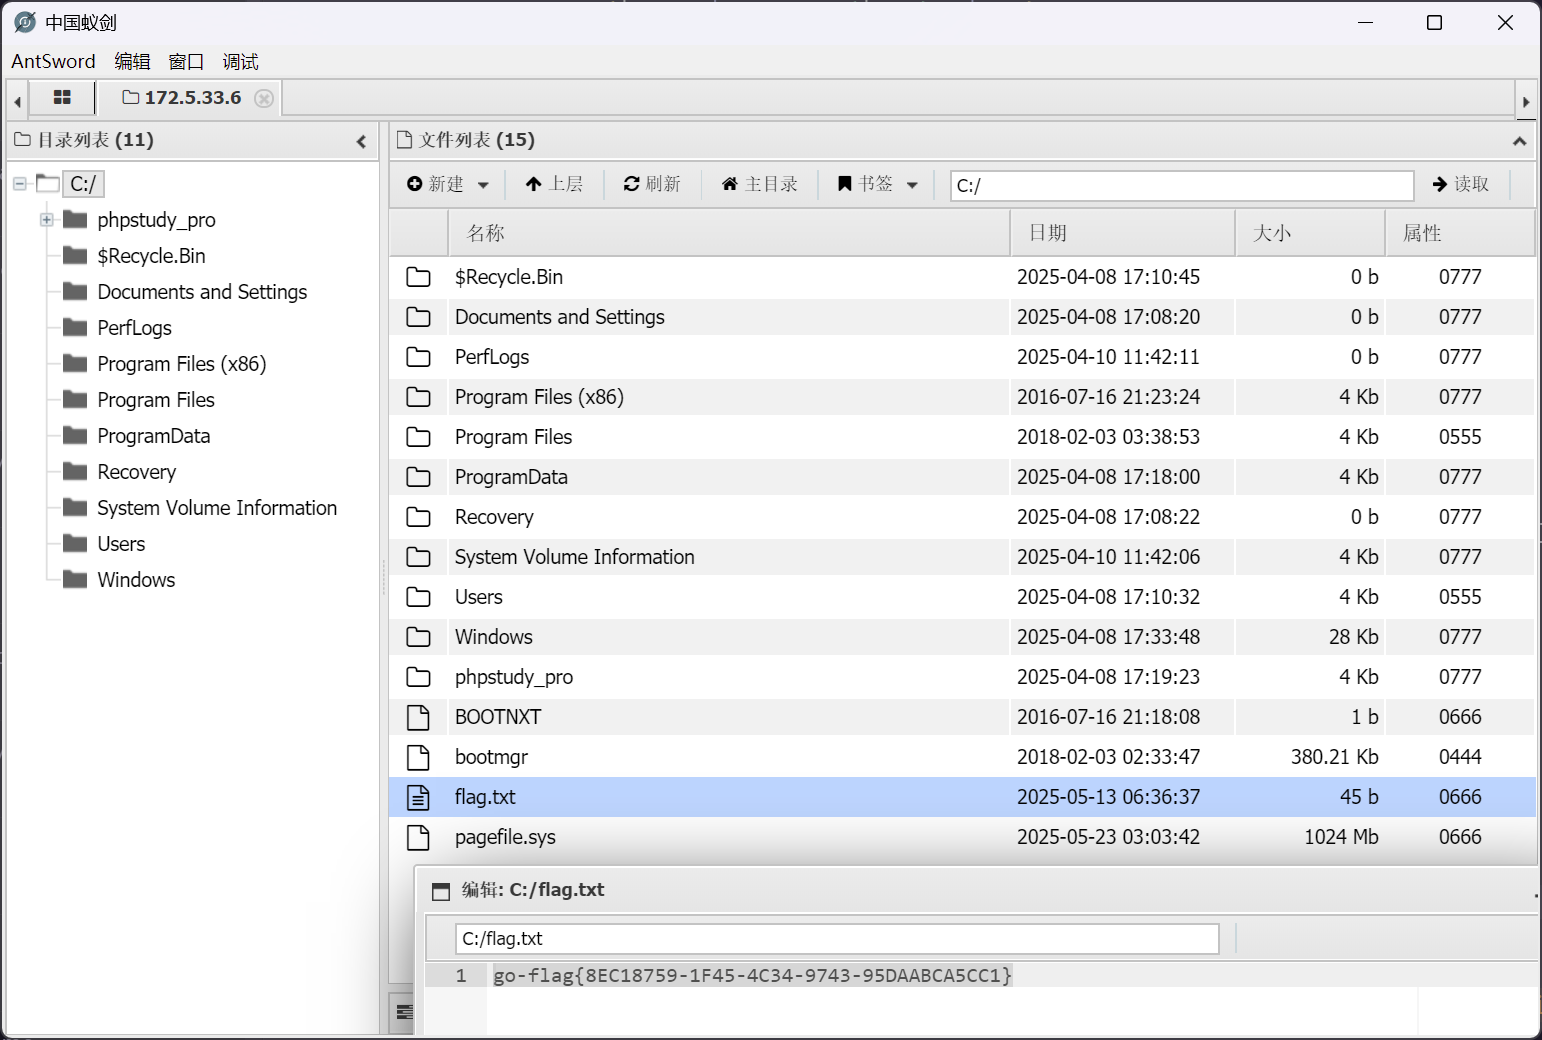
Task: Click the home grid icon tab
Action: pyautogui.click(x=62, y=98)
